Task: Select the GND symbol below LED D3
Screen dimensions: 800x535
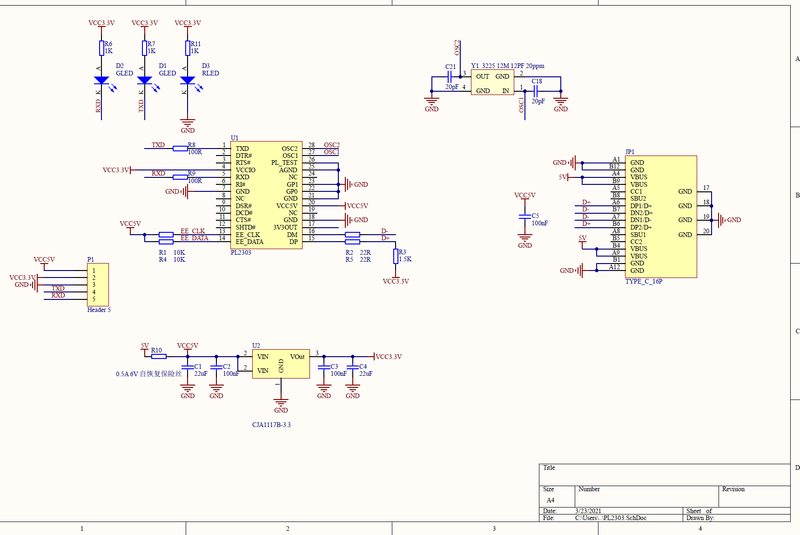Action: (x=188, y=124)
